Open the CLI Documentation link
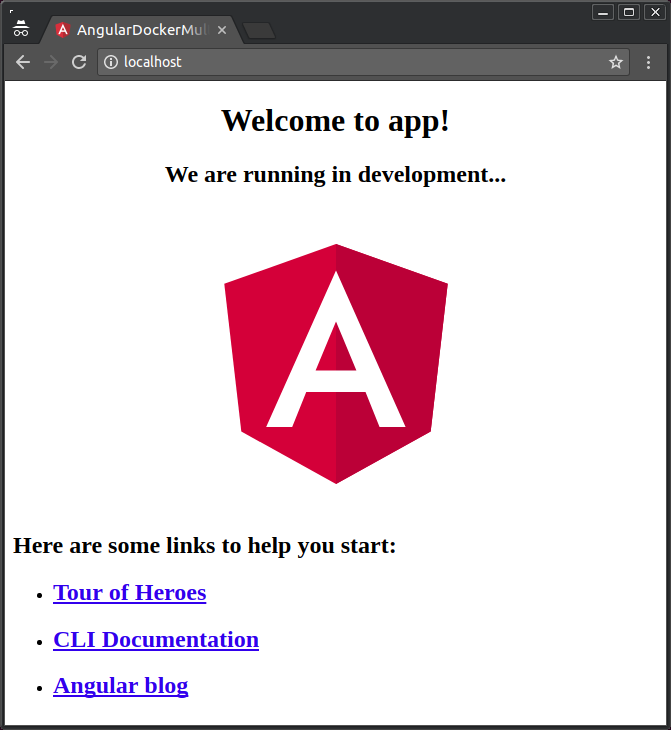Image resolution: width=671 pixels, height=730 pixels. [x=156, y=640]
